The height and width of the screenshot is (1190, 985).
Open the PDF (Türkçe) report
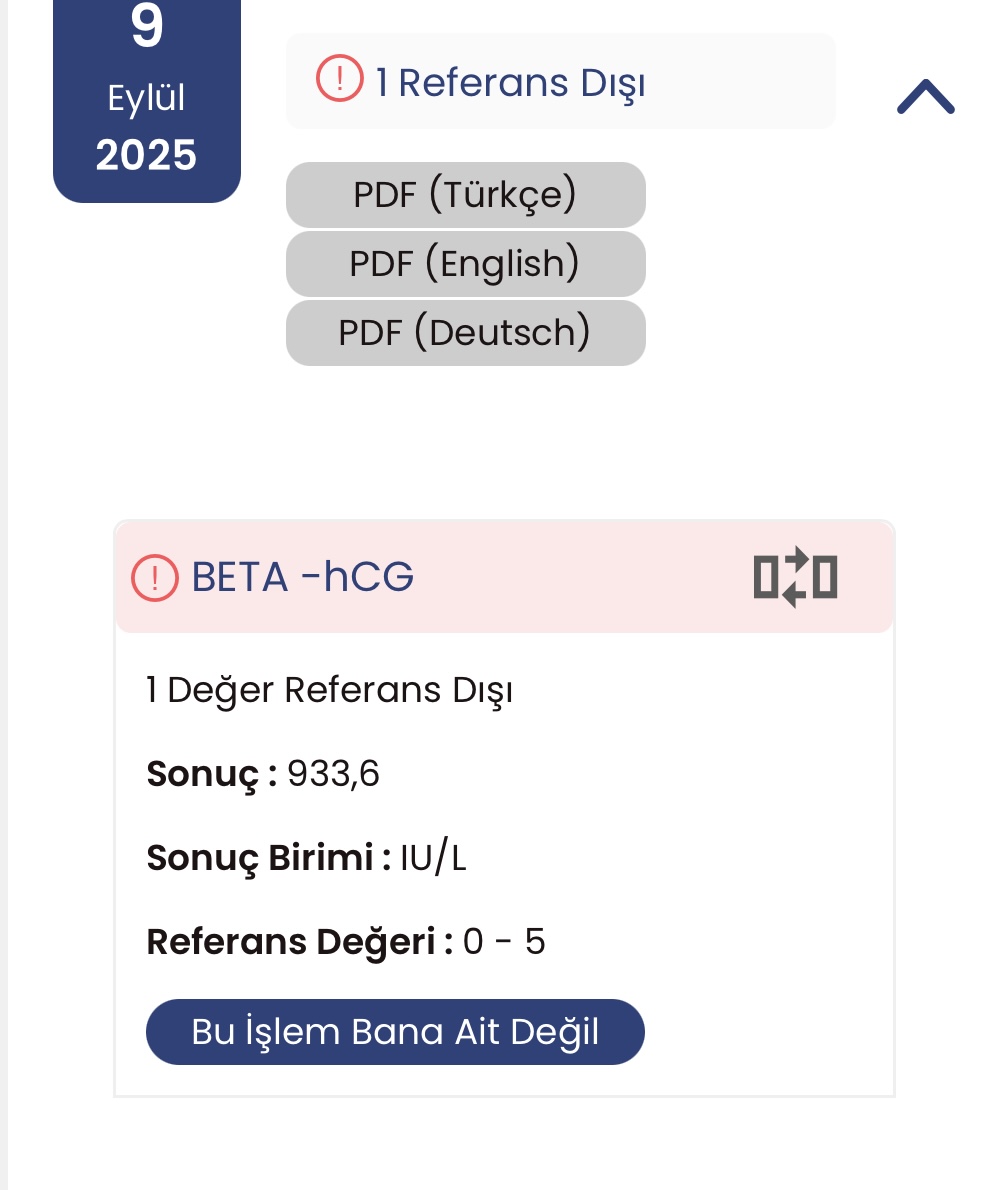pyautogui.click(x=465, y=195)
